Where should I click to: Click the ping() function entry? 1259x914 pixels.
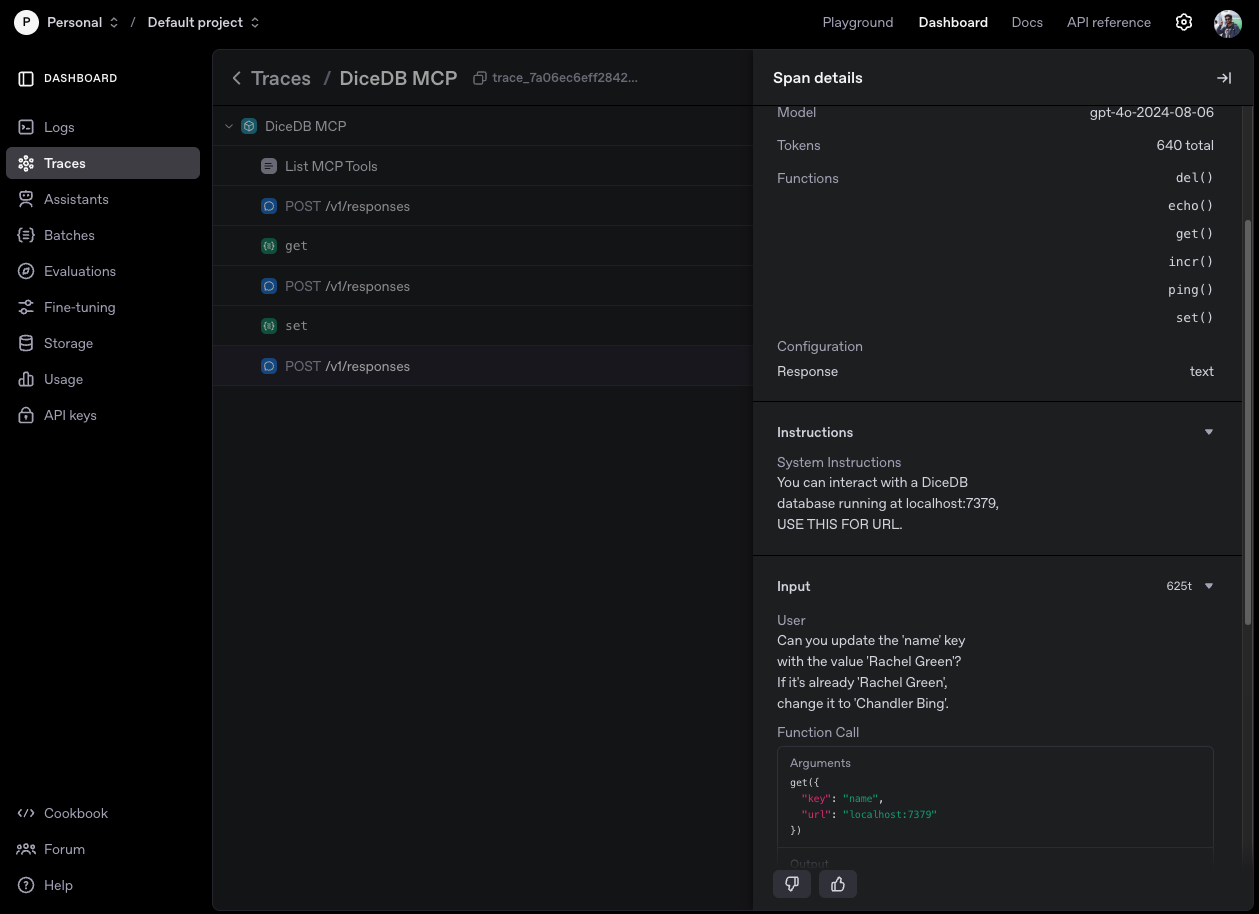pyautogui.click(x=1191, y=290)
